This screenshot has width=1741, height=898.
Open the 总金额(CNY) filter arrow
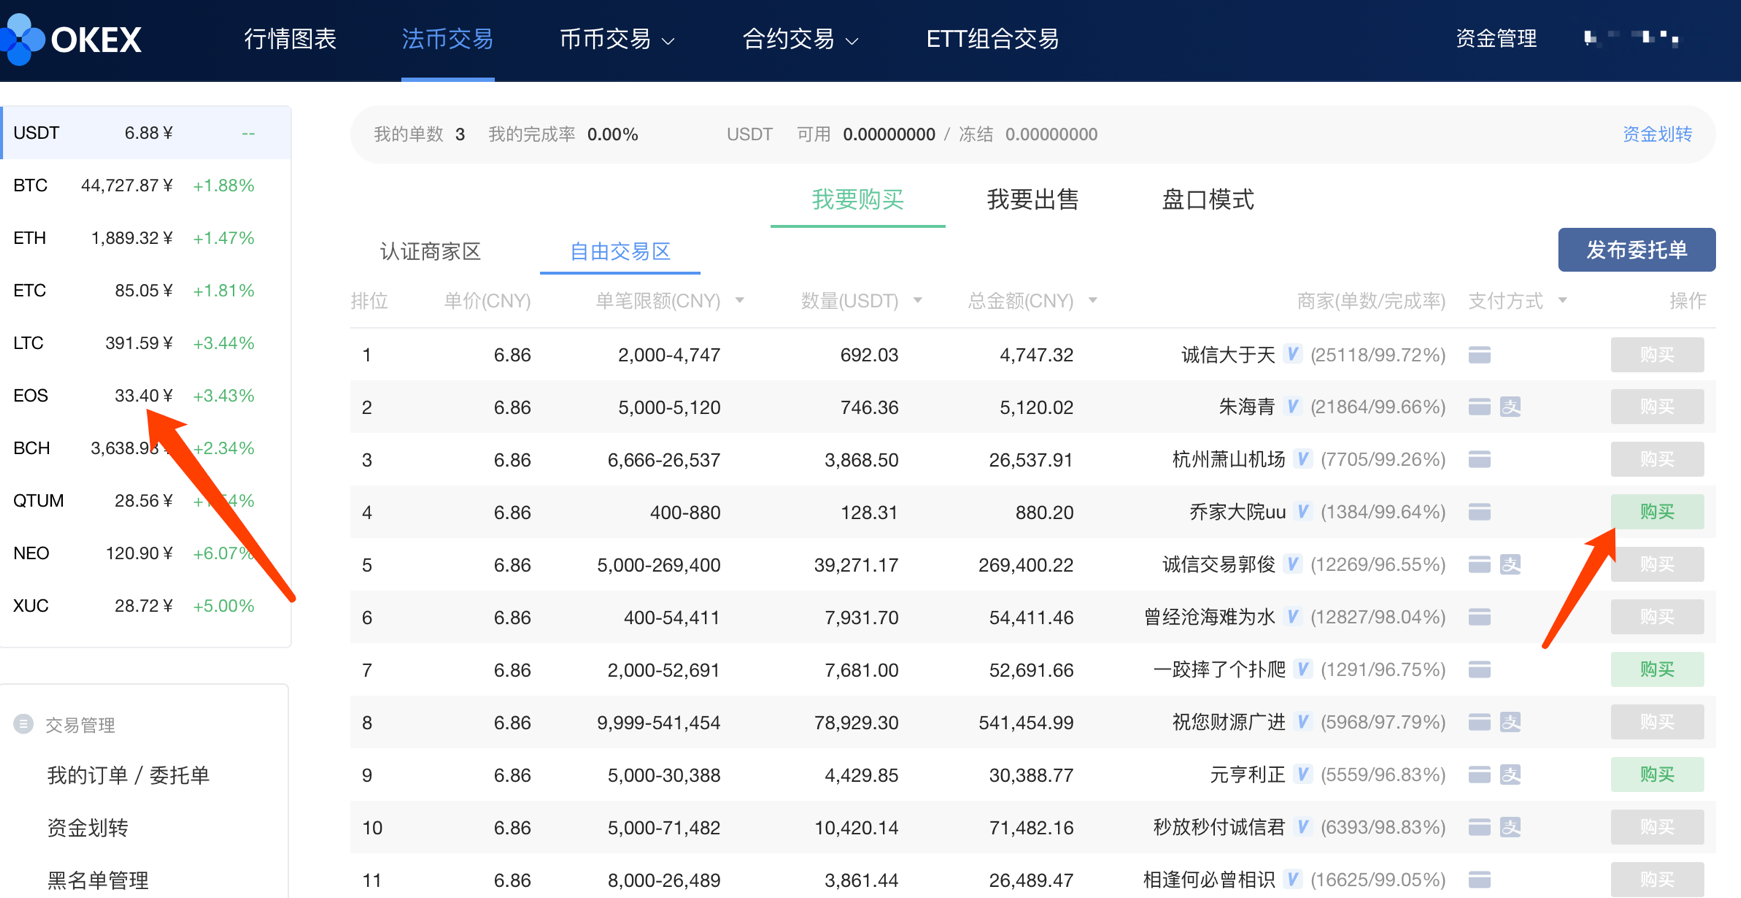[x=1093, y=300]
